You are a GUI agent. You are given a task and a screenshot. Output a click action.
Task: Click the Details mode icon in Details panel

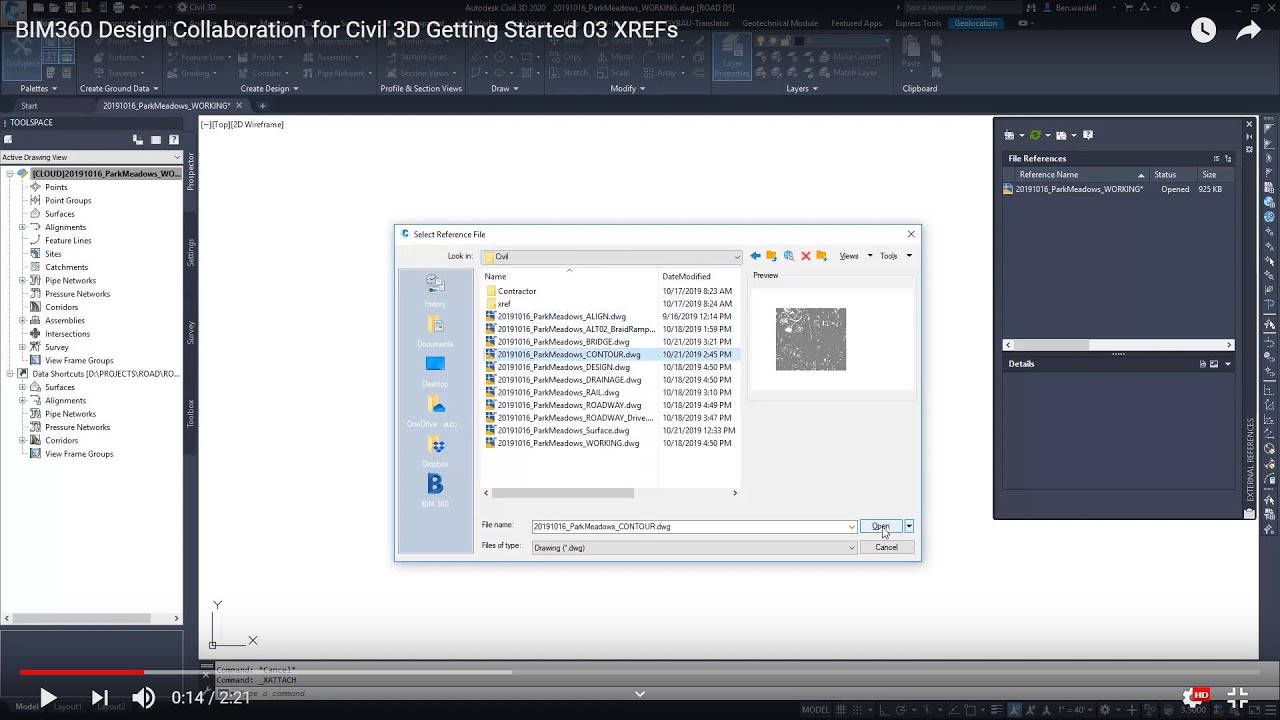[1203, 364]
